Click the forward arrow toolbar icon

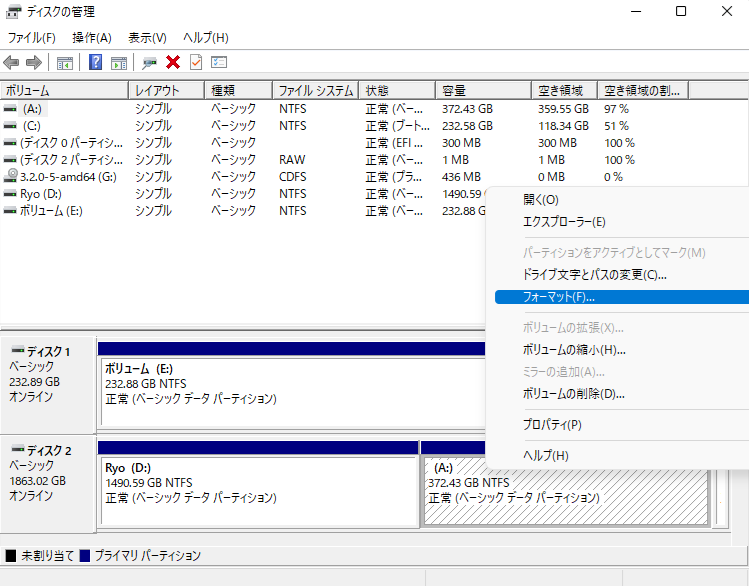coord(34,63)
